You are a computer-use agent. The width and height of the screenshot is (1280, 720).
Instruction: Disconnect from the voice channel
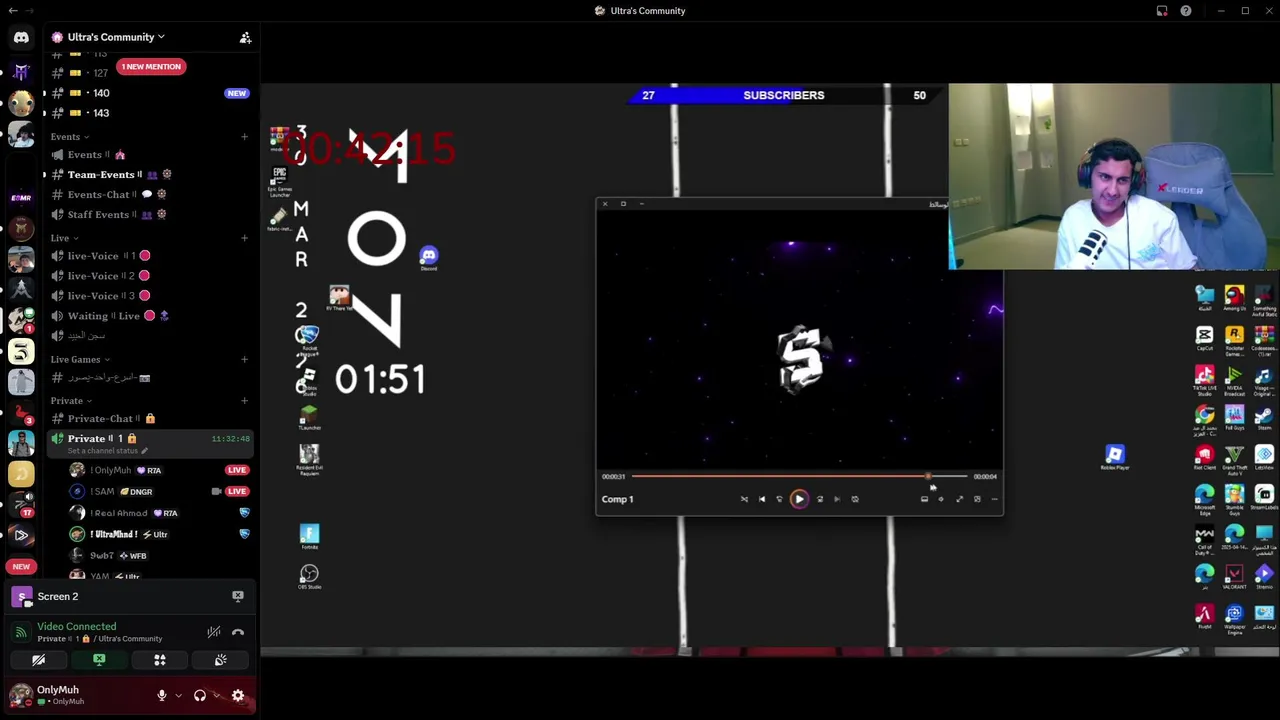click(x=238, y=632)
